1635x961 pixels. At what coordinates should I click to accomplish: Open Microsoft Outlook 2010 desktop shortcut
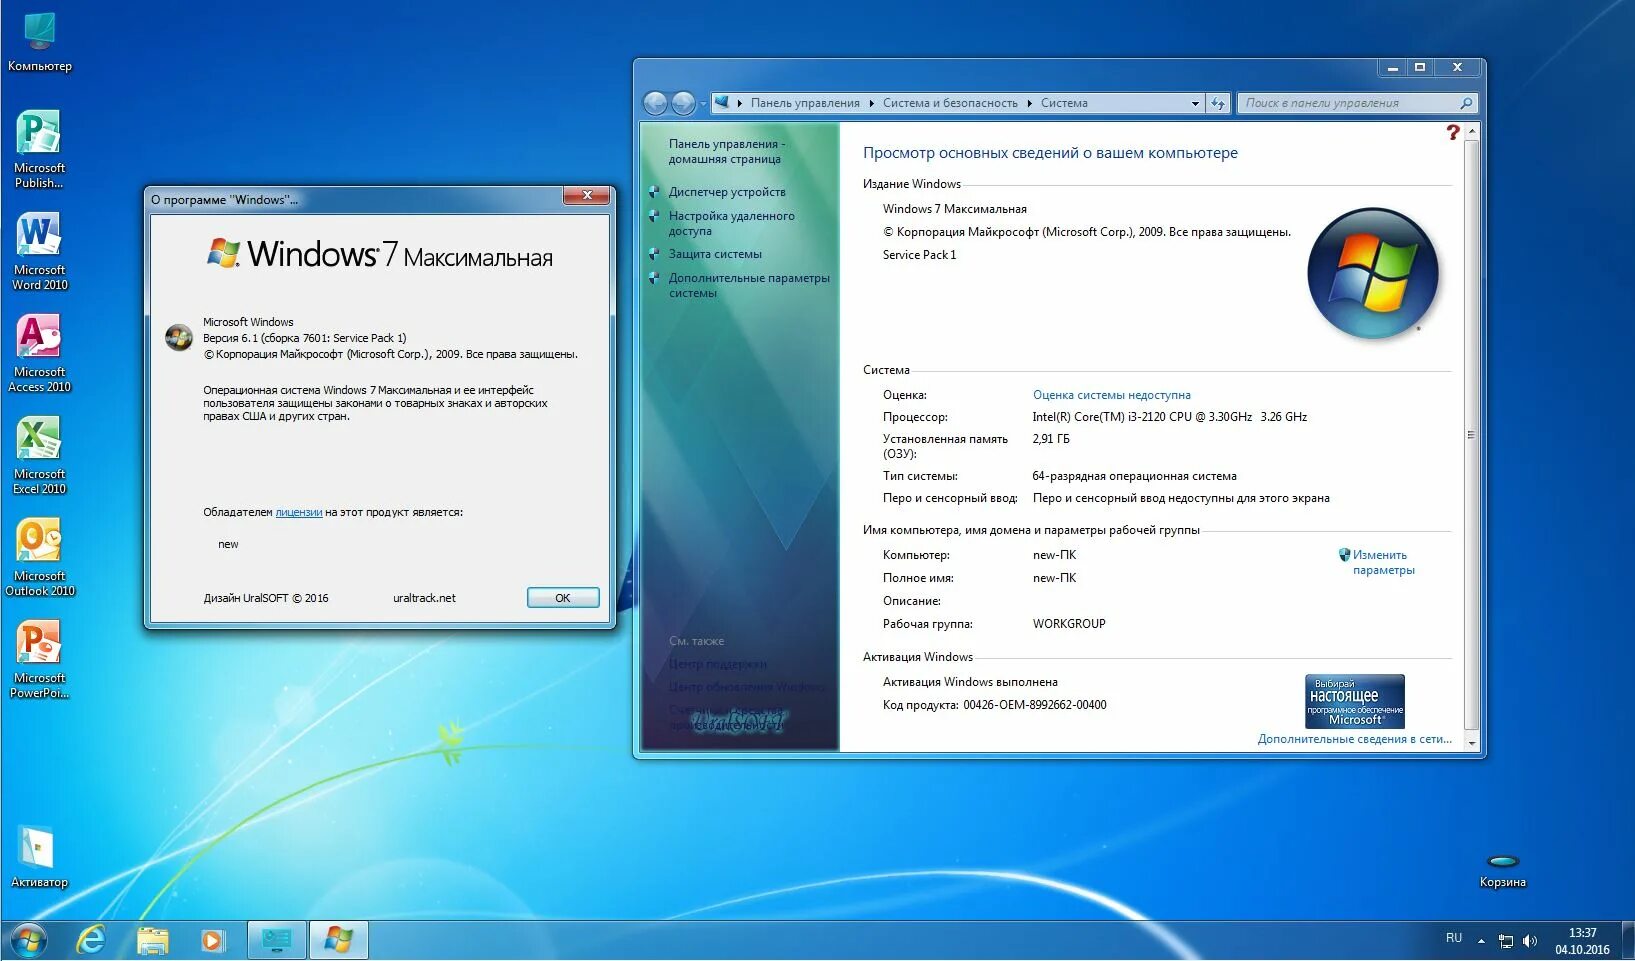coord(39,557)
